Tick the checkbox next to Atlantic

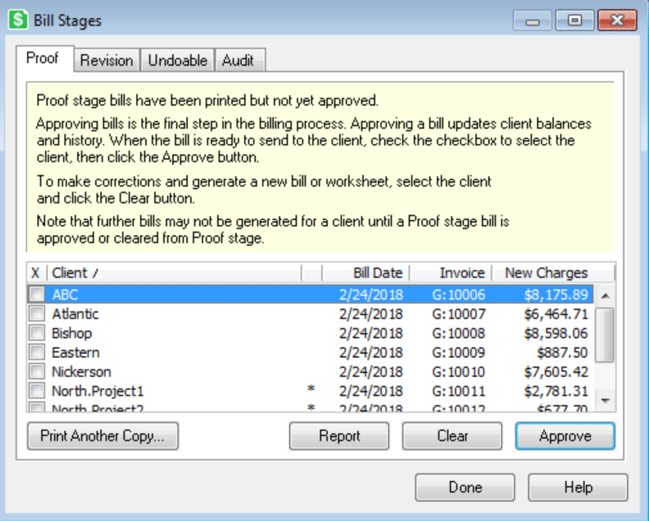pos(37,314)
